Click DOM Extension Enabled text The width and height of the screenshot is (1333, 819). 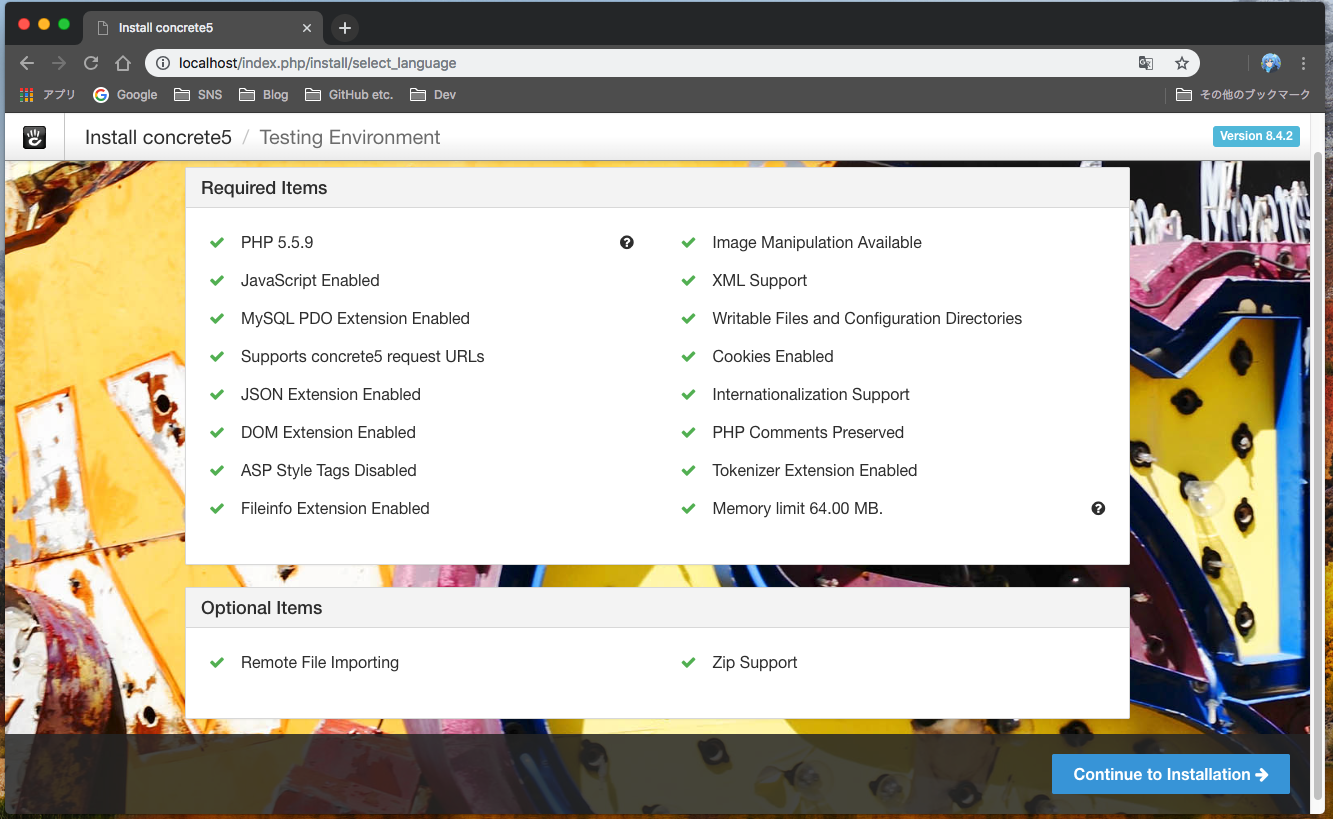(x=328, y=432)
